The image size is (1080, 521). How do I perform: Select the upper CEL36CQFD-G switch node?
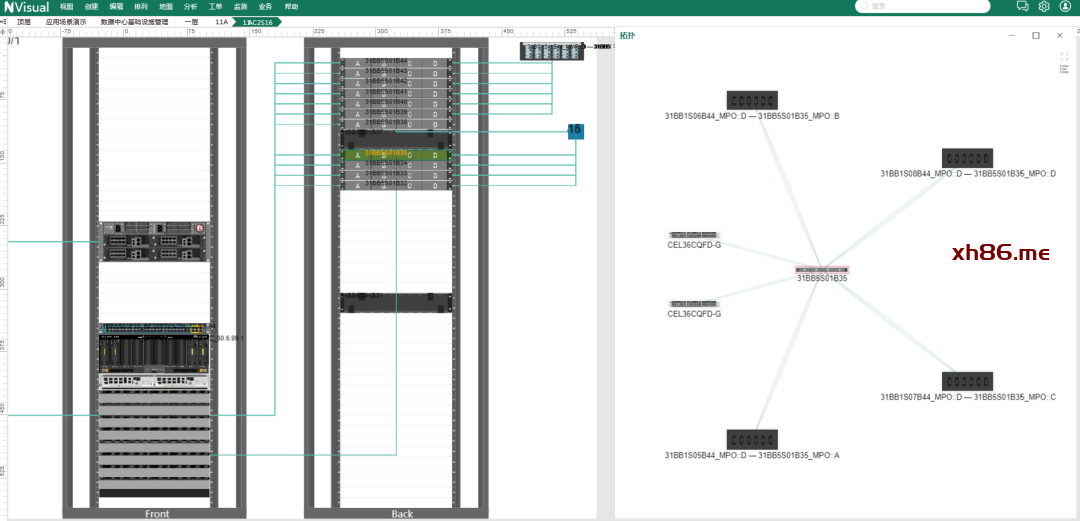[x=694, y=235]
